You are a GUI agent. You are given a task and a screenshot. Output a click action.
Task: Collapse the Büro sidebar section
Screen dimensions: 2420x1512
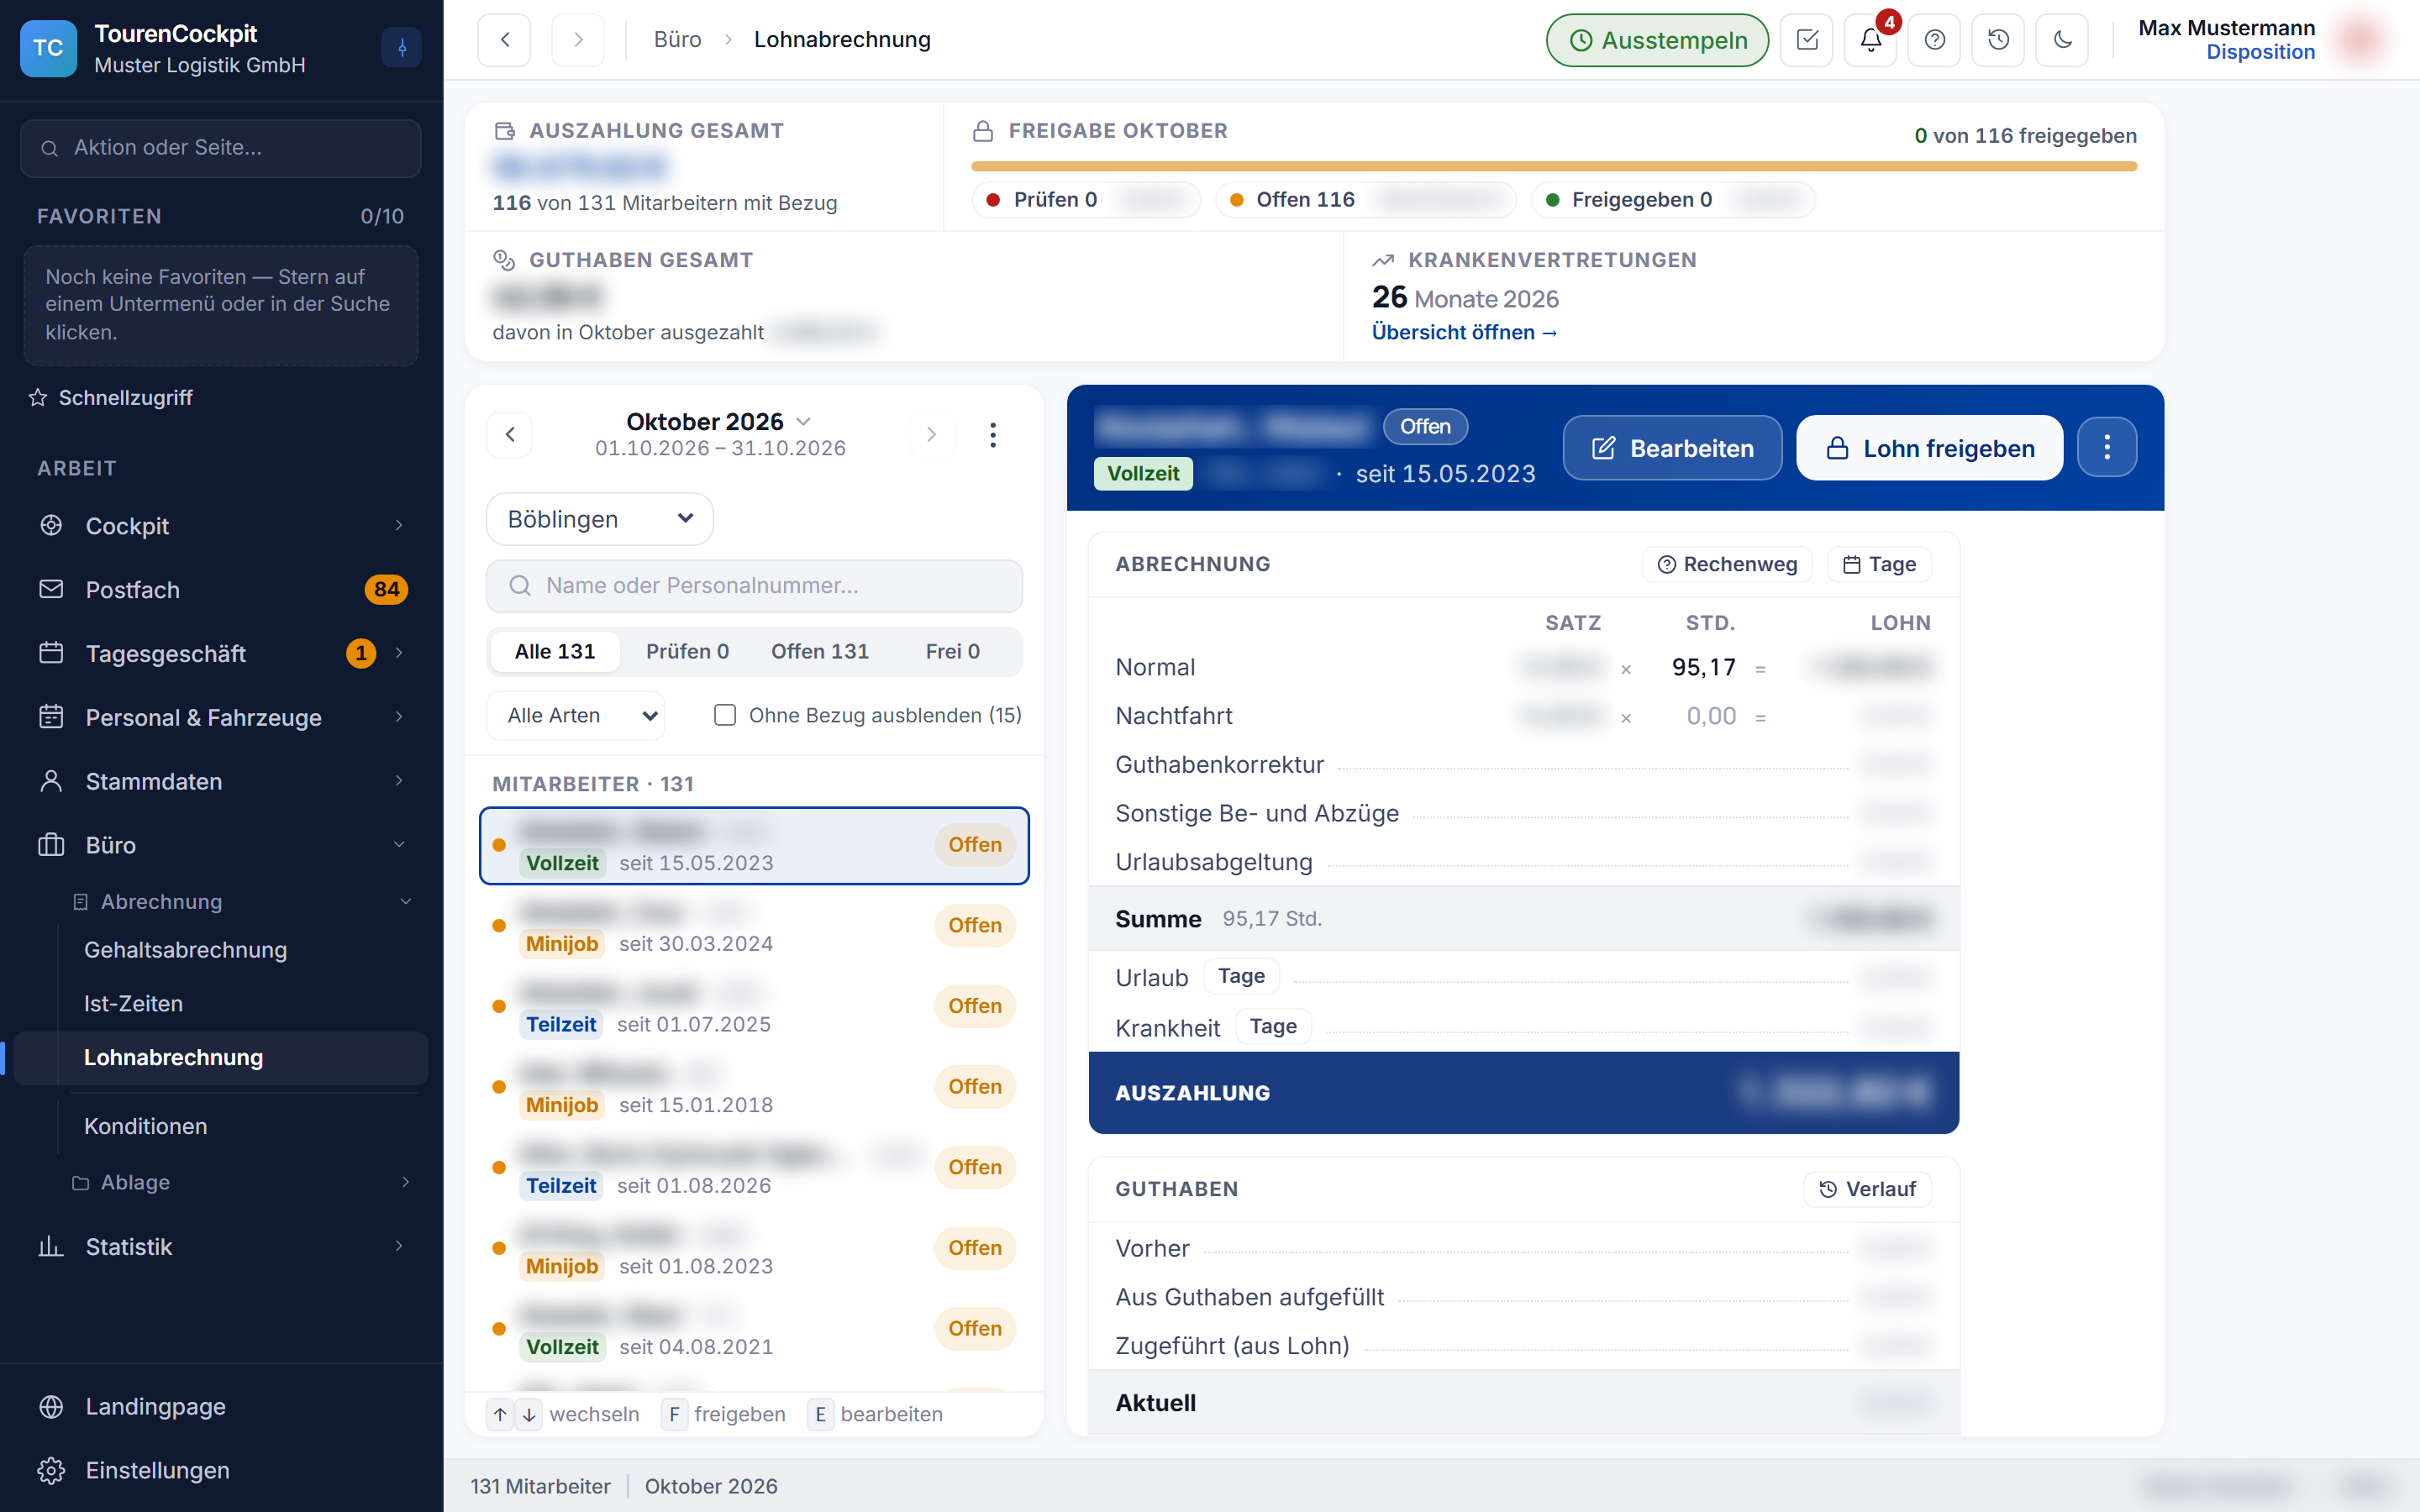[222, 845]
